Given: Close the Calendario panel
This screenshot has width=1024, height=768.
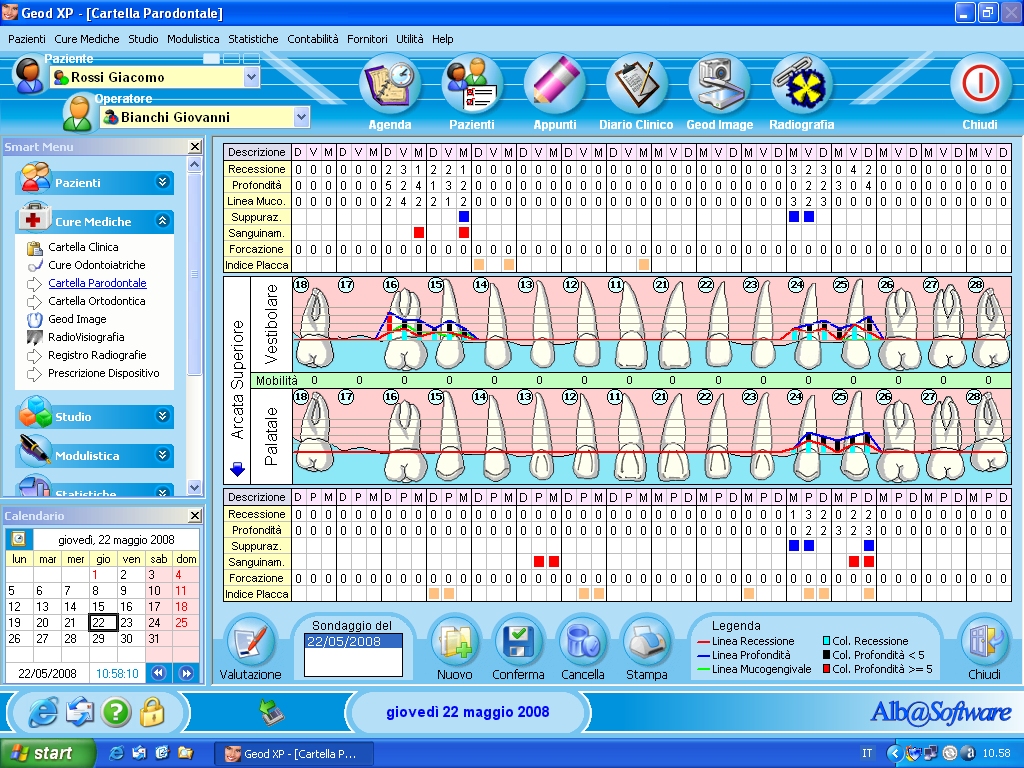Looking at the screenshot, I should pyautogui.click(x=195, y=516).
